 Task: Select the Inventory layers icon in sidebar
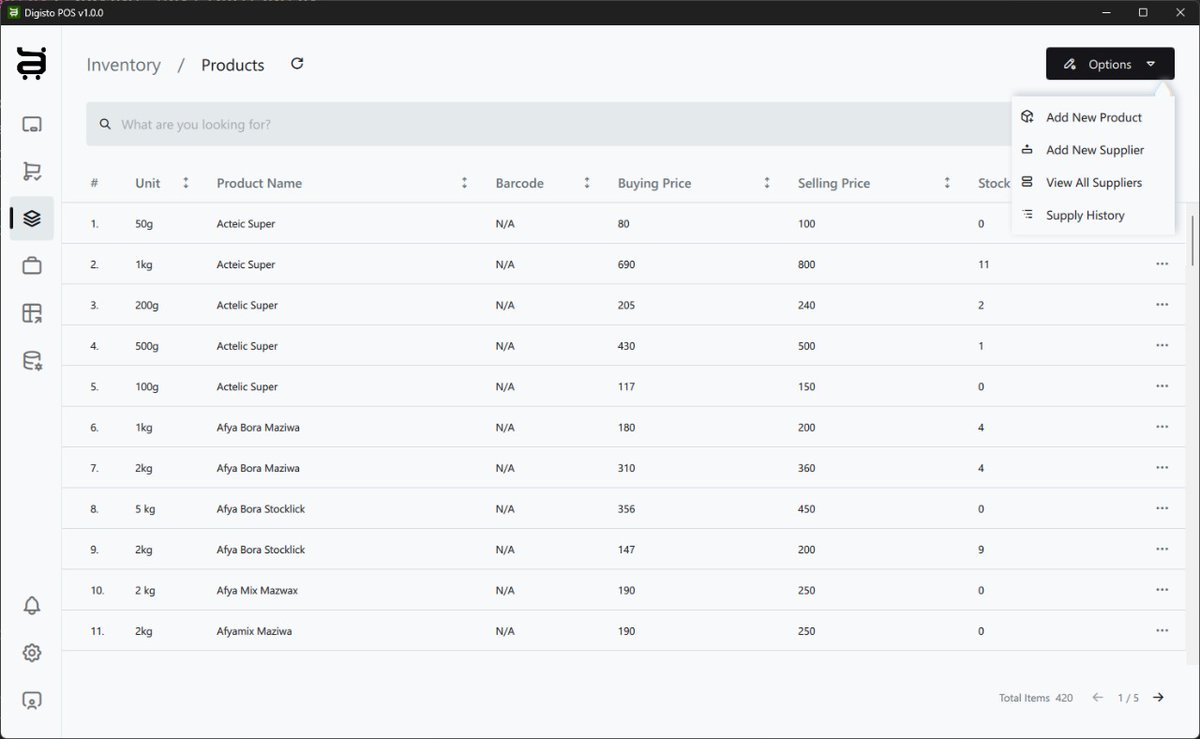point(32,218)
